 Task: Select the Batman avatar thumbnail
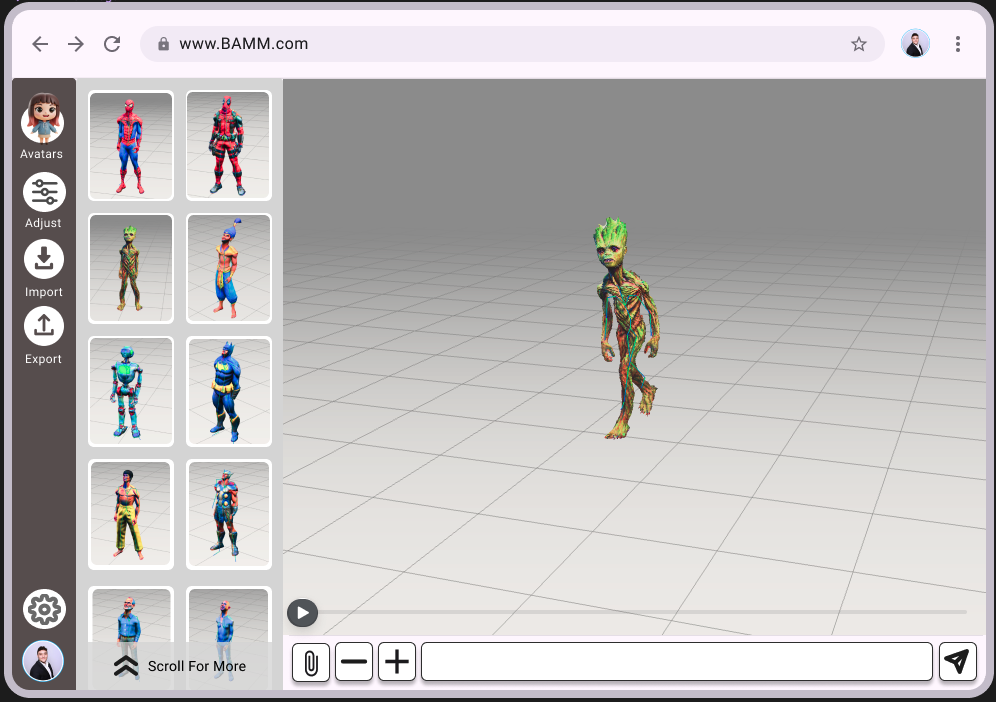pyautogui.click(x=229, y=391)
